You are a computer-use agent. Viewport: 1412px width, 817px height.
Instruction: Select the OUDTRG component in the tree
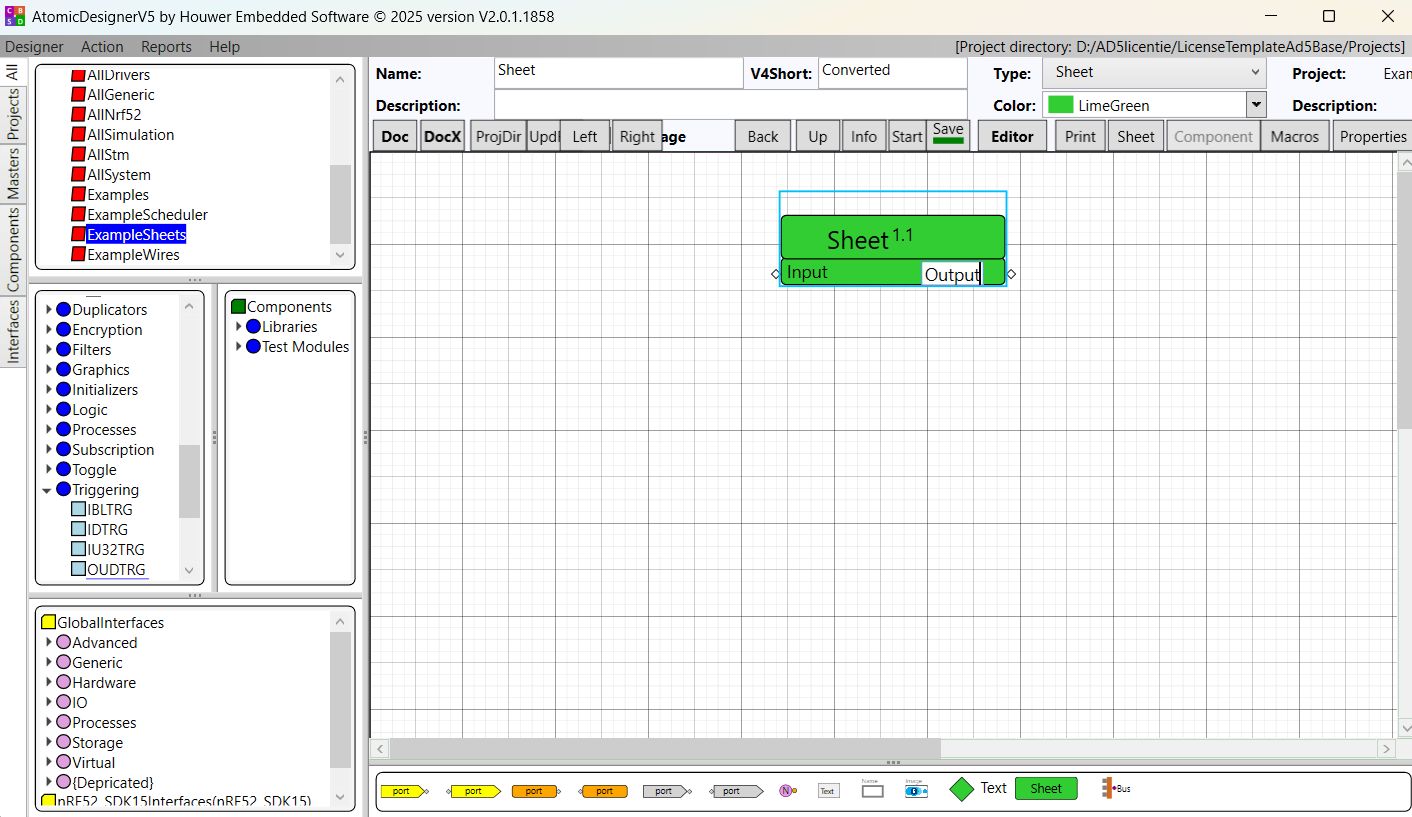pos(116,570)
